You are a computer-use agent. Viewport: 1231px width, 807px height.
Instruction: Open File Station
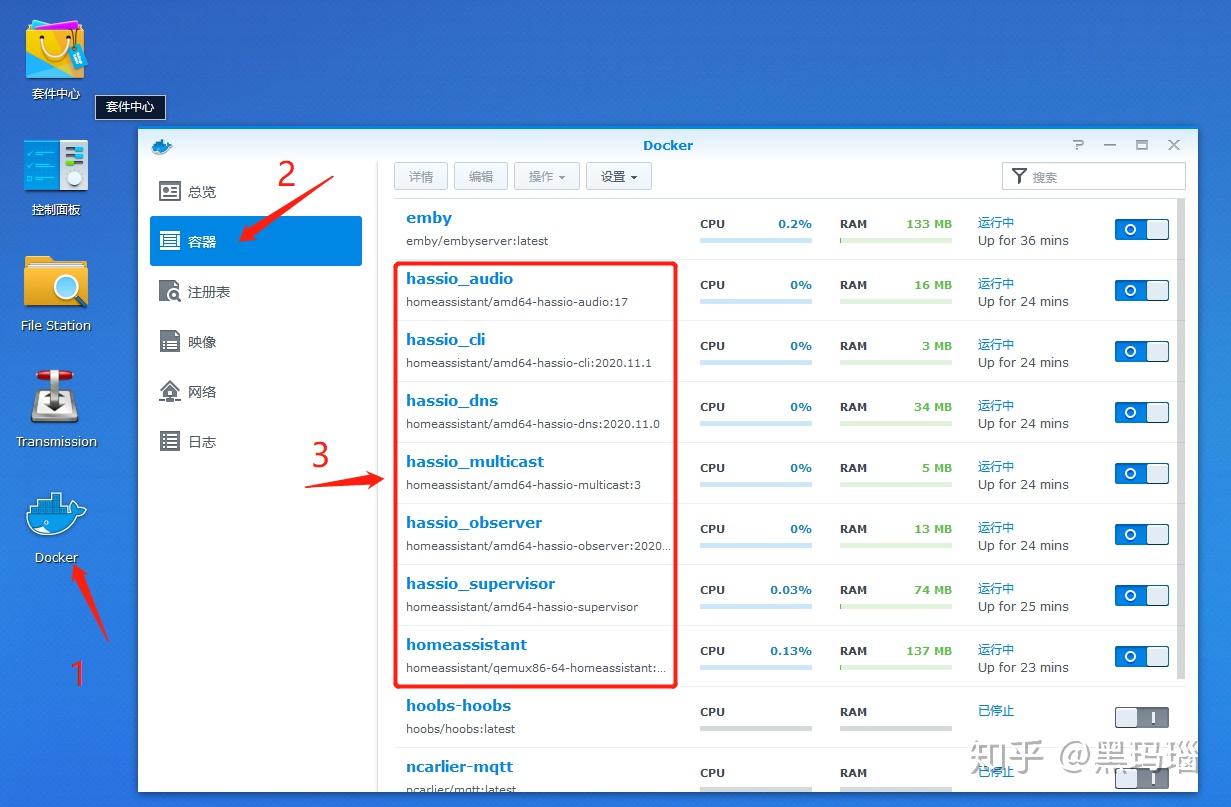[55, 282]
